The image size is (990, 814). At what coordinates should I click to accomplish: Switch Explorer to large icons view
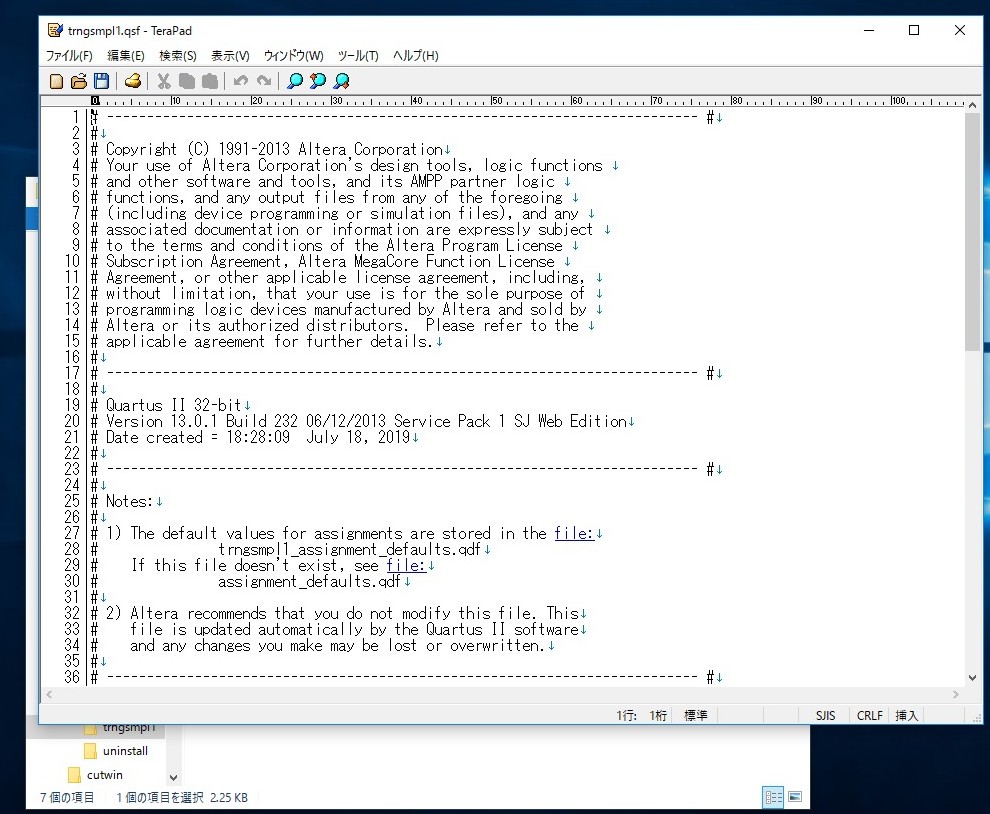(x=795, y=797)
